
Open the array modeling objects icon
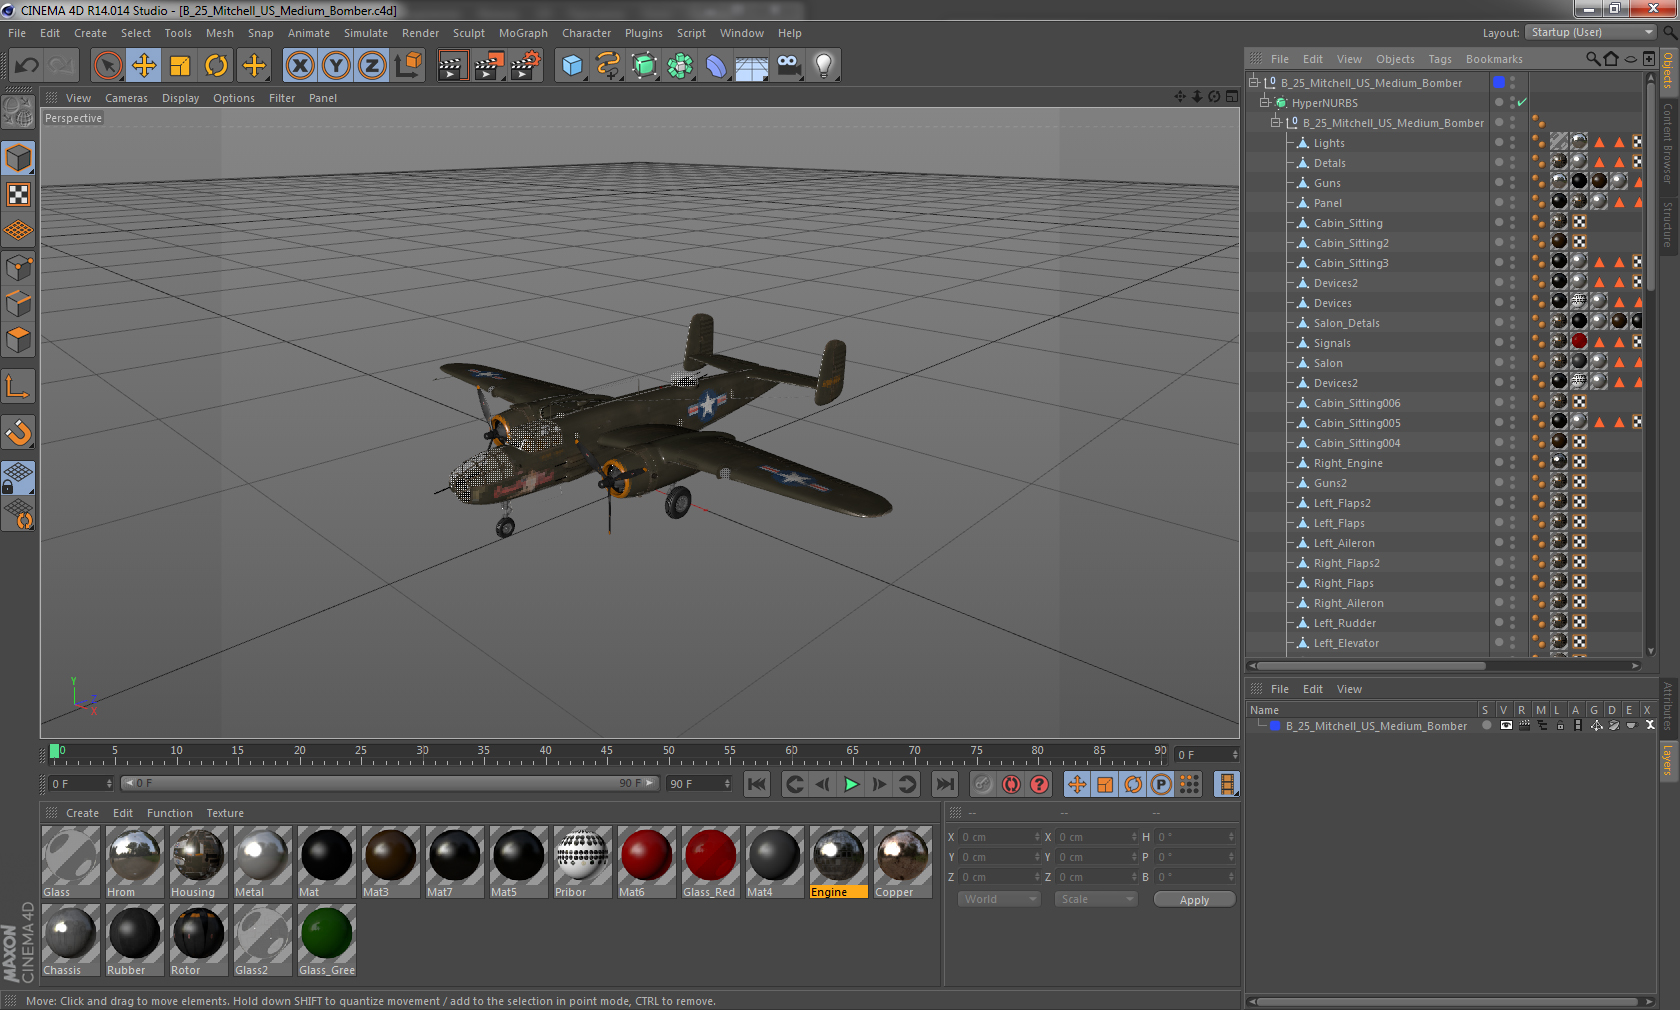coord(681,66)
